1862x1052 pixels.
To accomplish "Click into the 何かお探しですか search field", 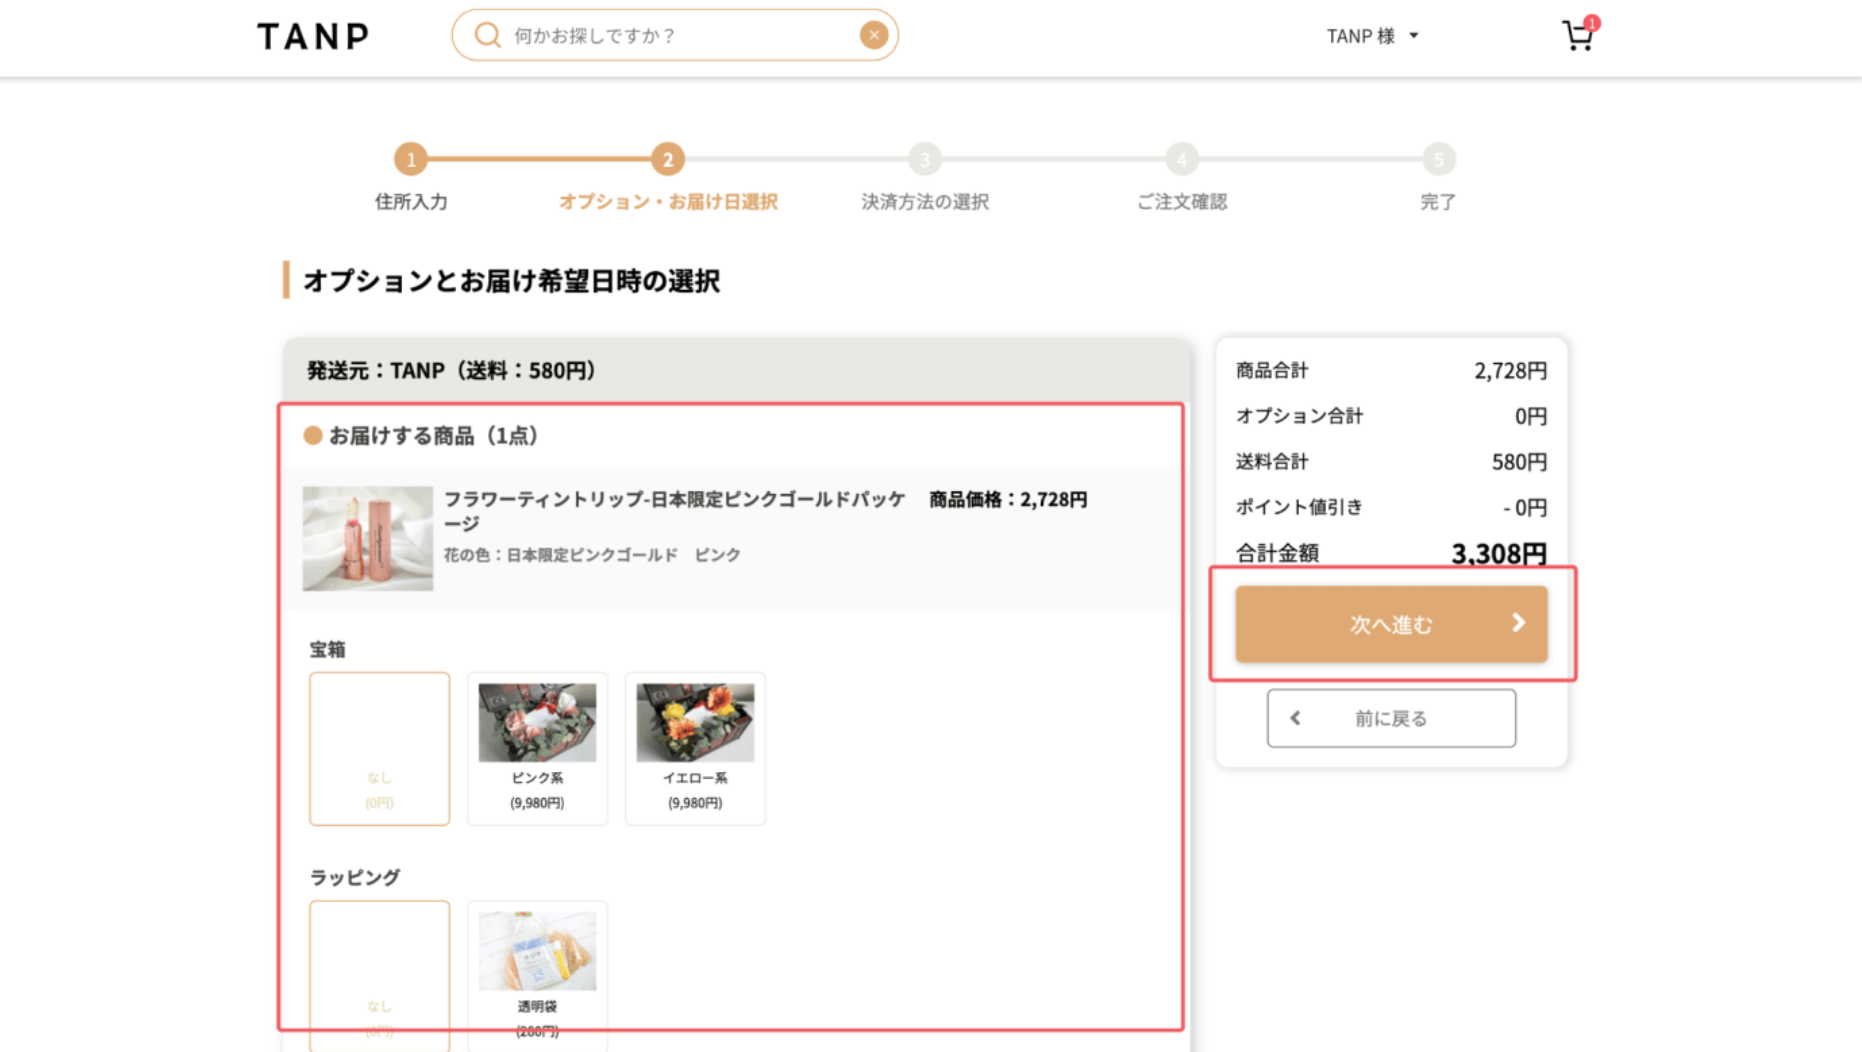I will point(680,36).
